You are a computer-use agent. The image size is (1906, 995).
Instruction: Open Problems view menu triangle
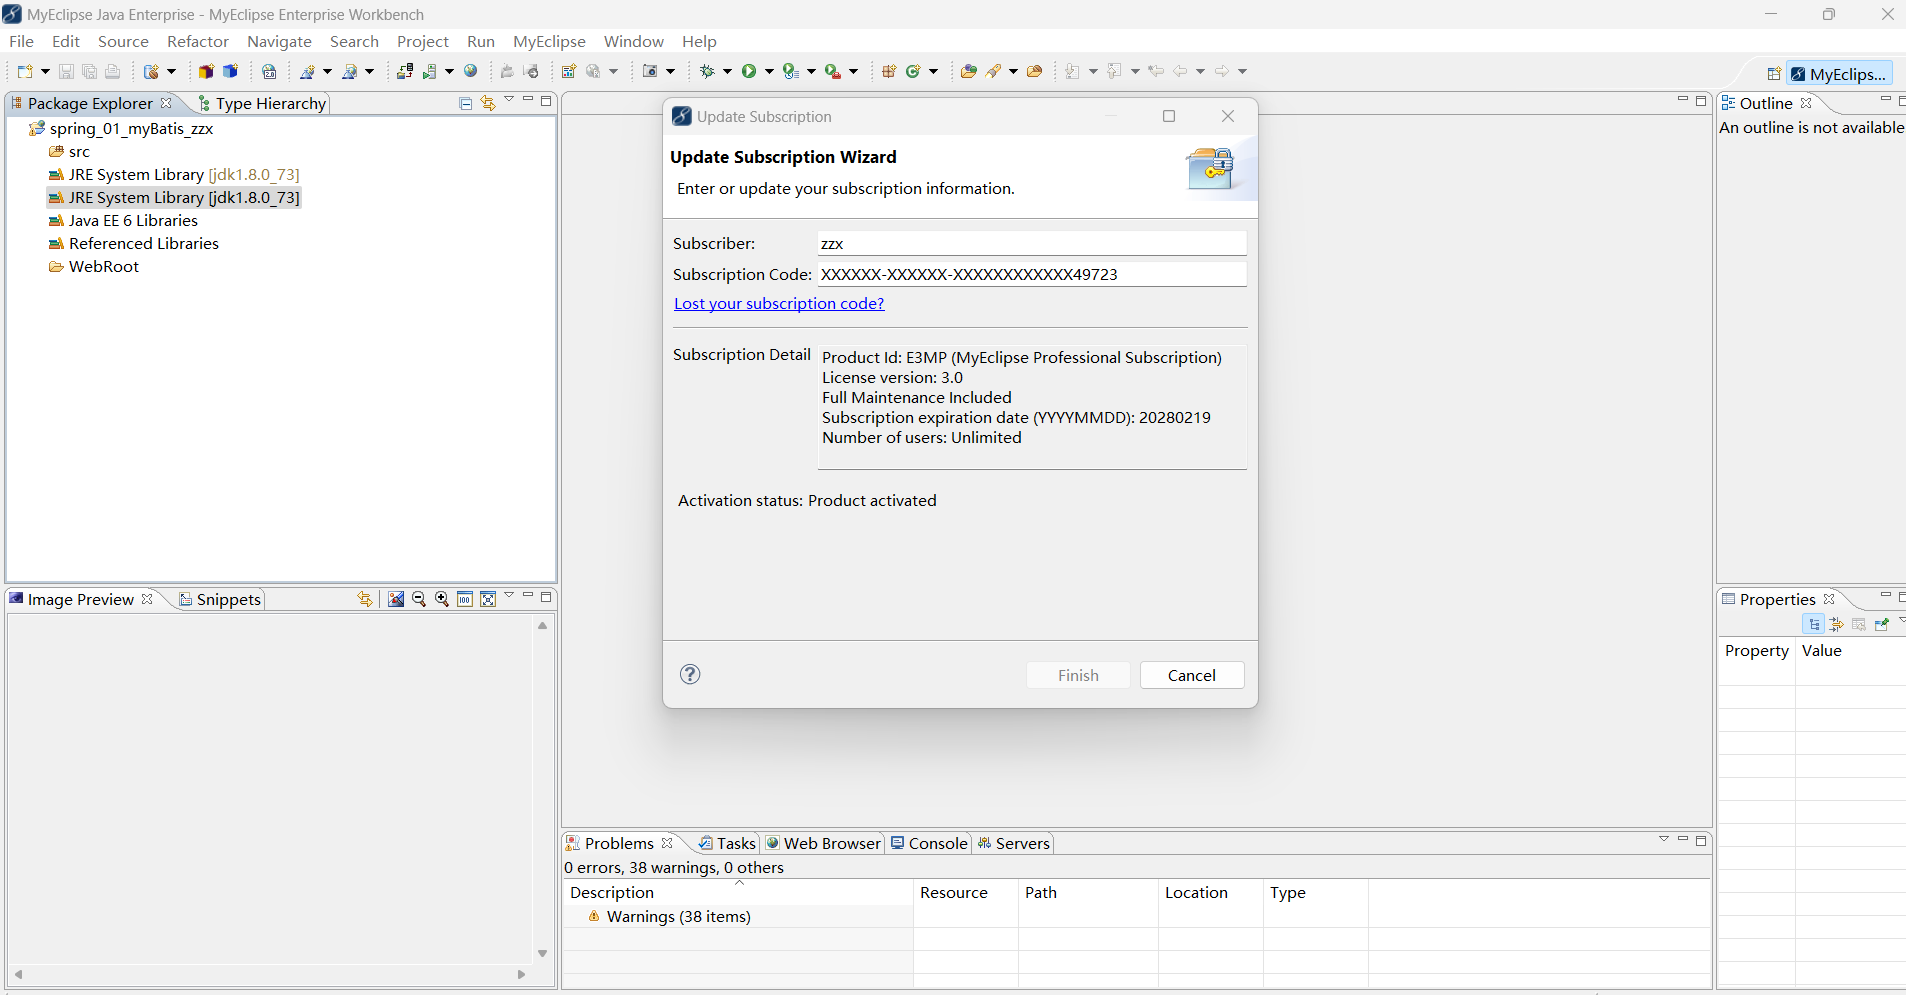coord(1664,839)
